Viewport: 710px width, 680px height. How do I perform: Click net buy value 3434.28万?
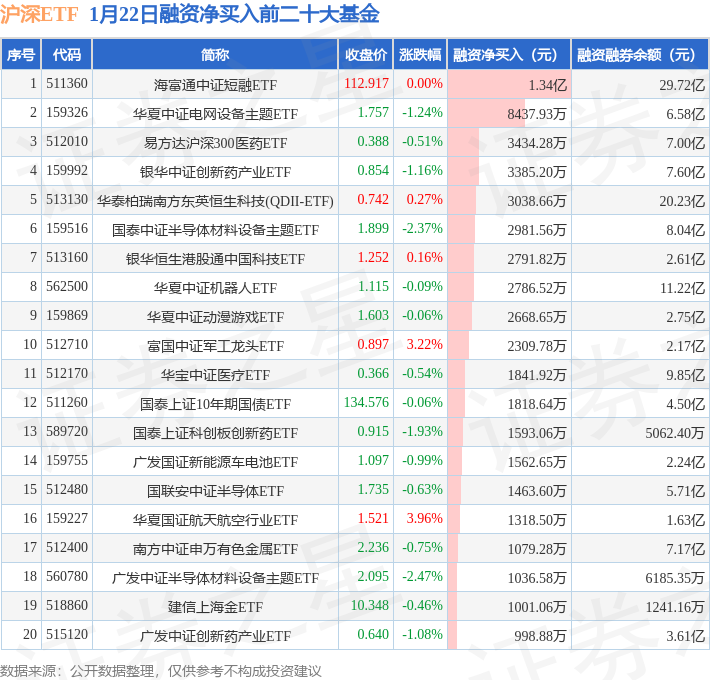pyautogui.click(x=537, y=143)
